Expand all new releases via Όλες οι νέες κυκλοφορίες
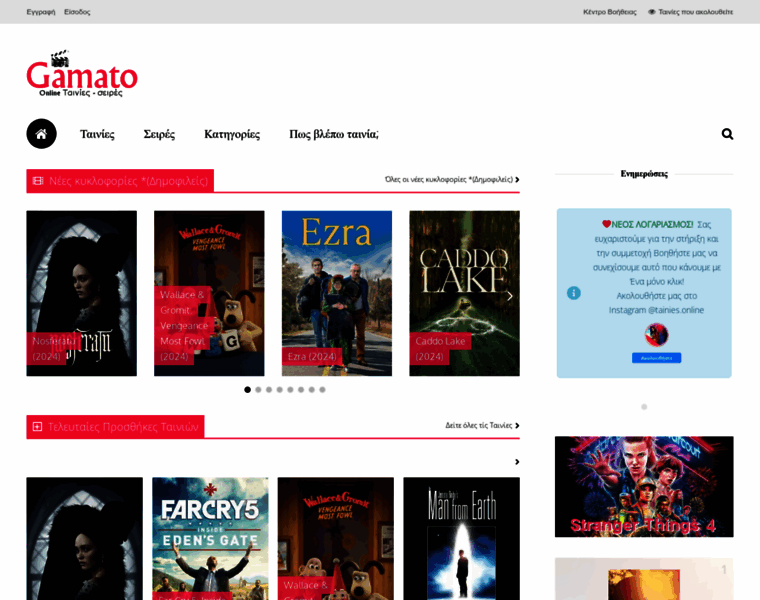This screenshot has width=760, height=600. [452, 180]
